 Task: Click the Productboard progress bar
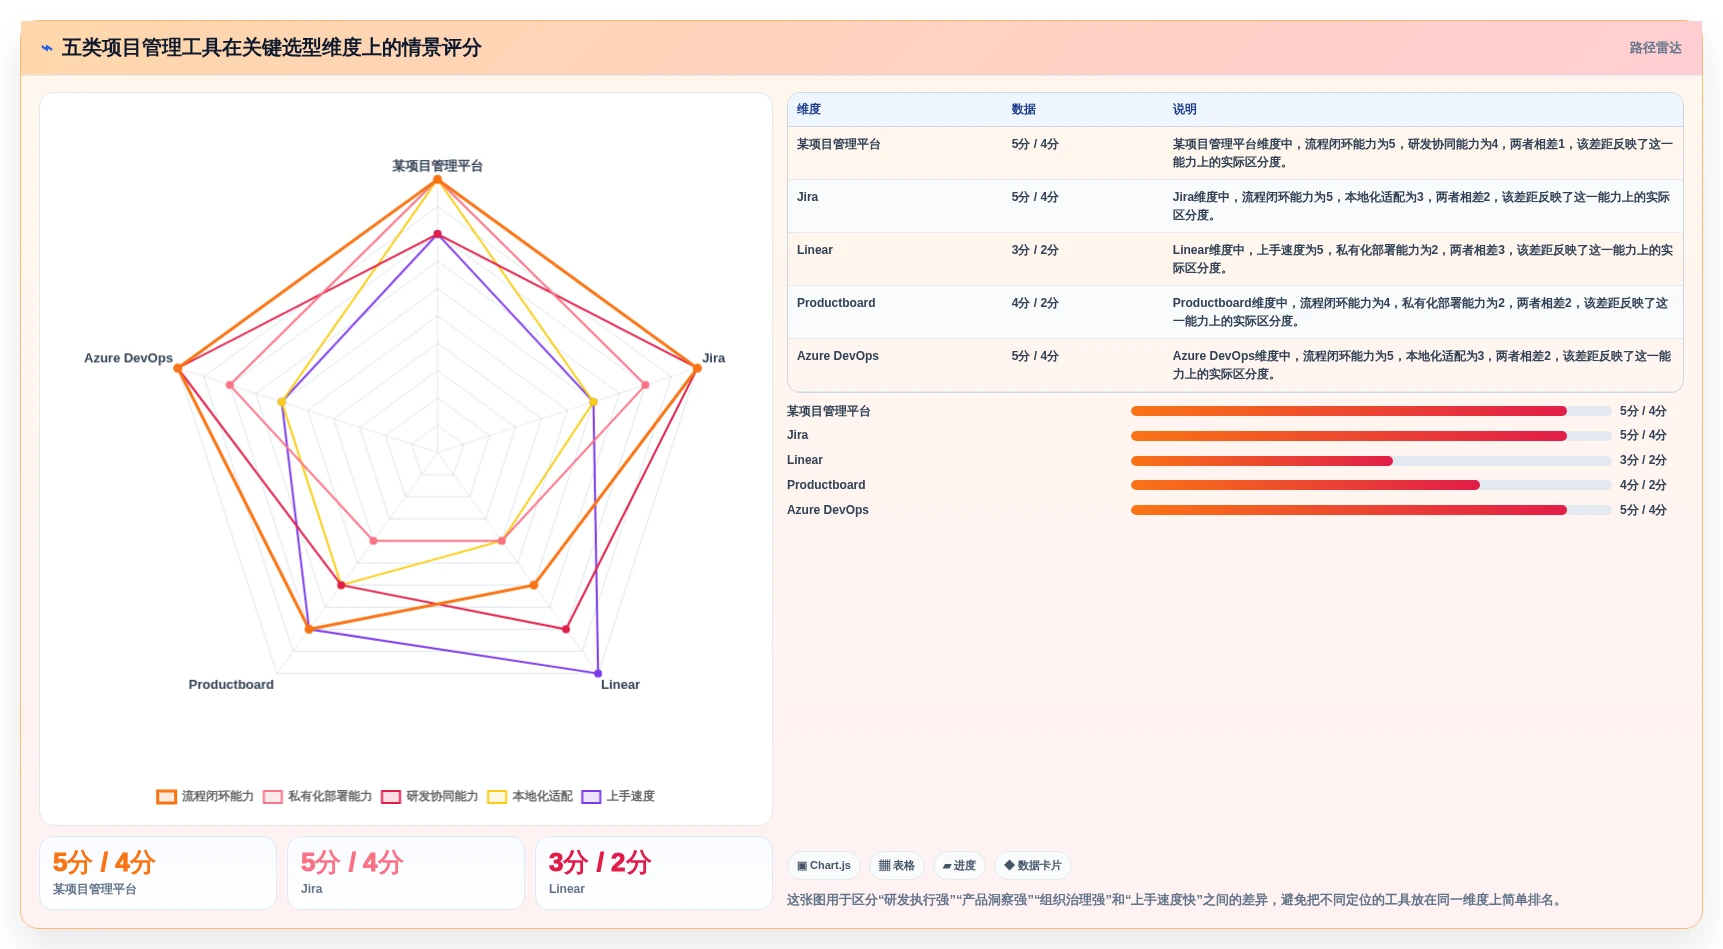click(1371, 485)
